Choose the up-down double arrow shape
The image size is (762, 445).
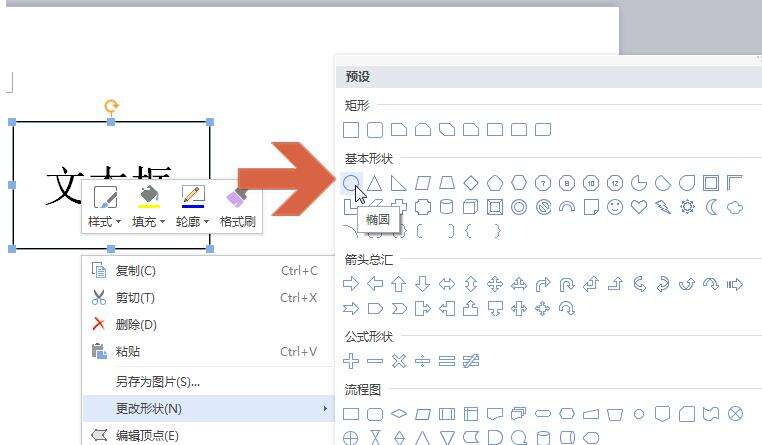pos(471,284)
